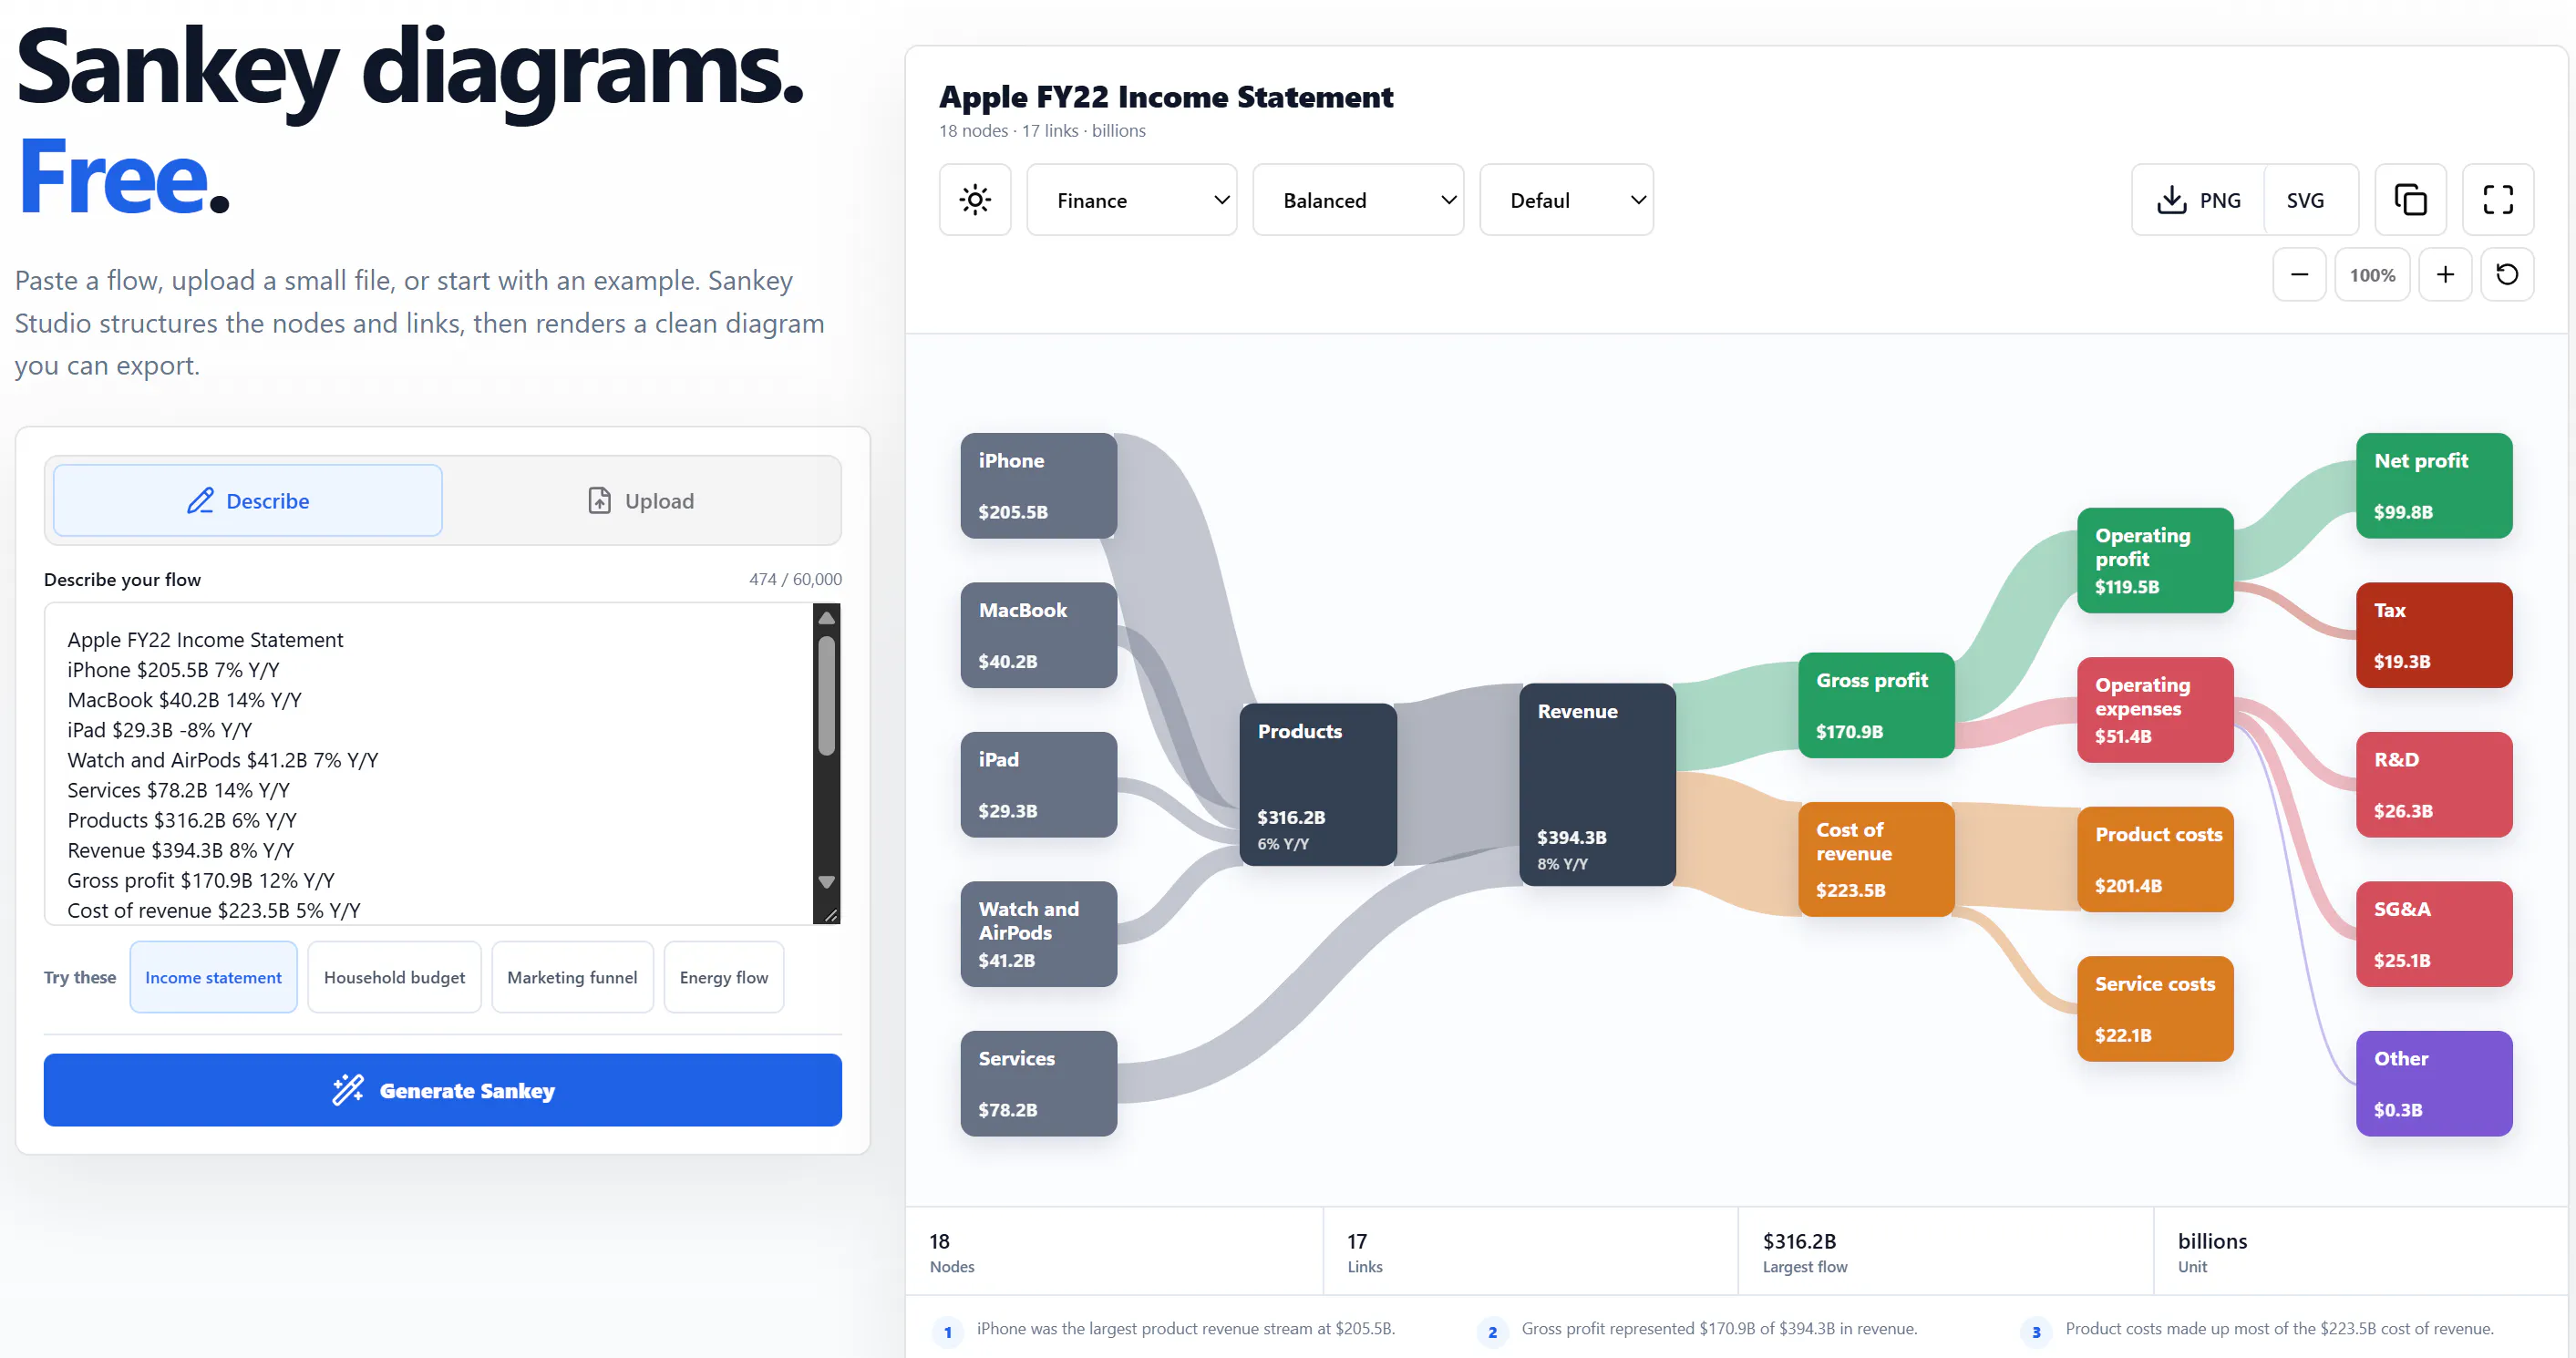Copy the diagram to clipboard
The image size is (2576, 1358).
click(x=2410, y=200)
